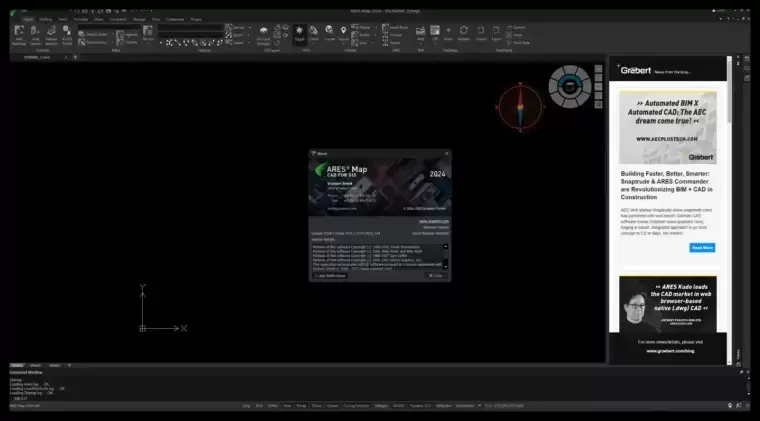The width and height of the screenshot is (760, 421).
Task: Click the Import page icon in ribbon
Action: click(481, 34)
